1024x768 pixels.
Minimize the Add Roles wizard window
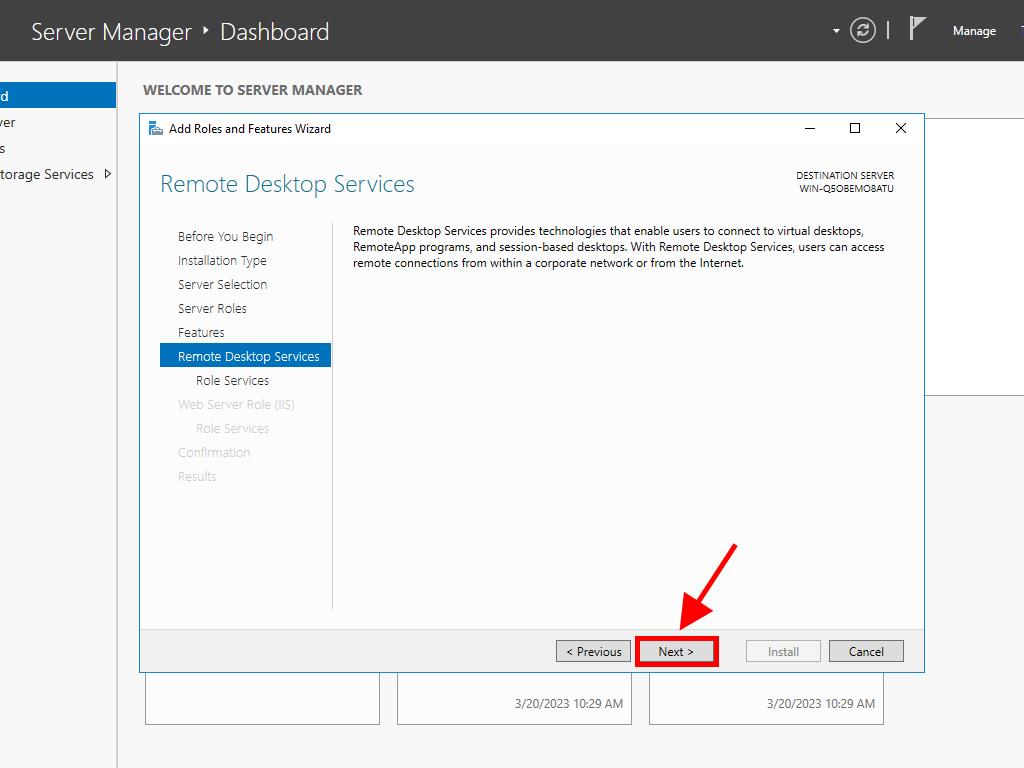coord(808,128)
